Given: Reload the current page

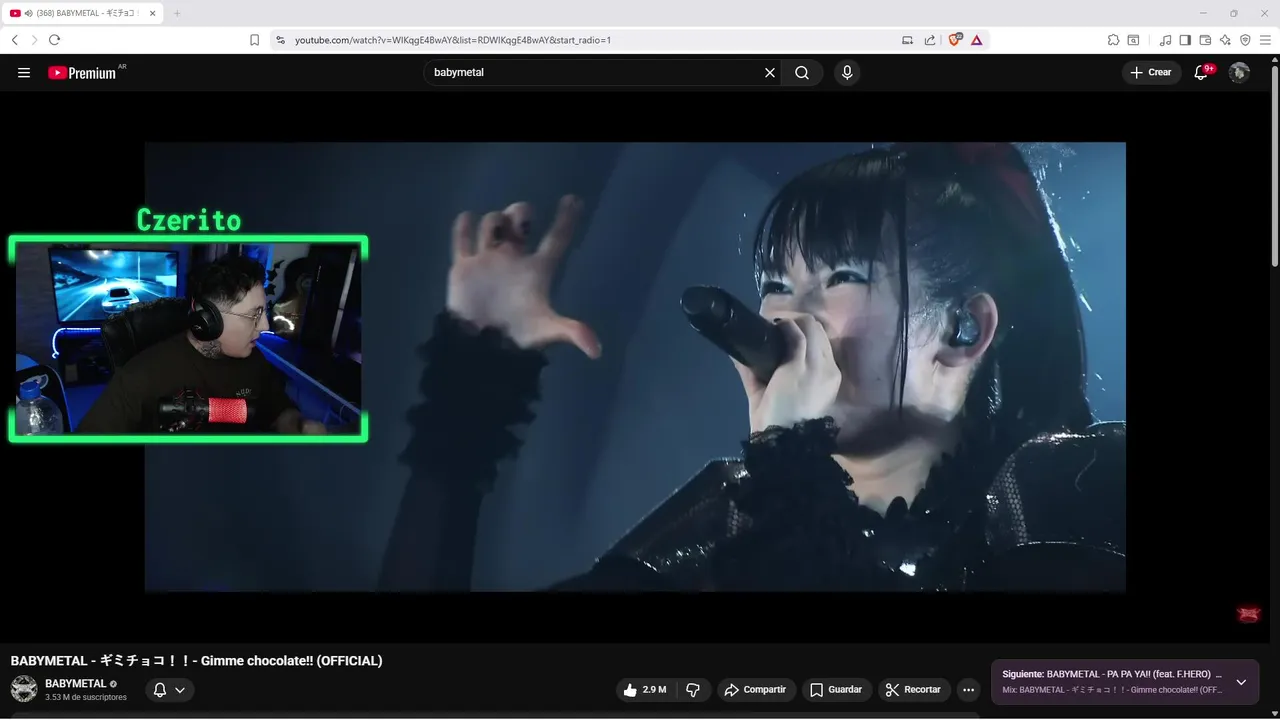Looking at the screenshot, I should [54, 40].
